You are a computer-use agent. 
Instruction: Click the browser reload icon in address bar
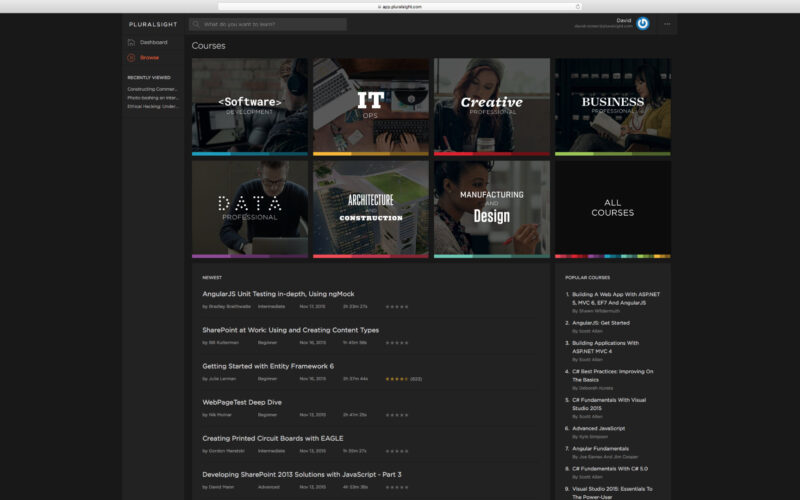point(578,7)
